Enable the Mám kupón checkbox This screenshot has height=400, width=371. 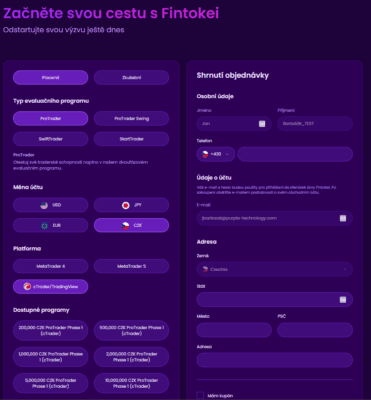point(200,396)
